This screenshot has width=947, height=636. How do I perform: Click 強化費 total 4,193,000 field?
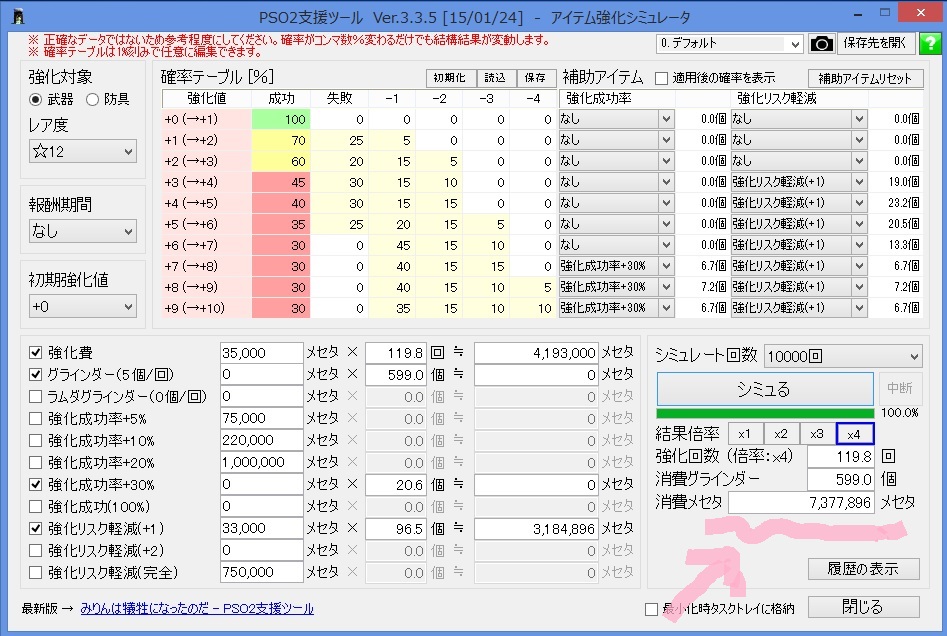click(x=536, y=353)
